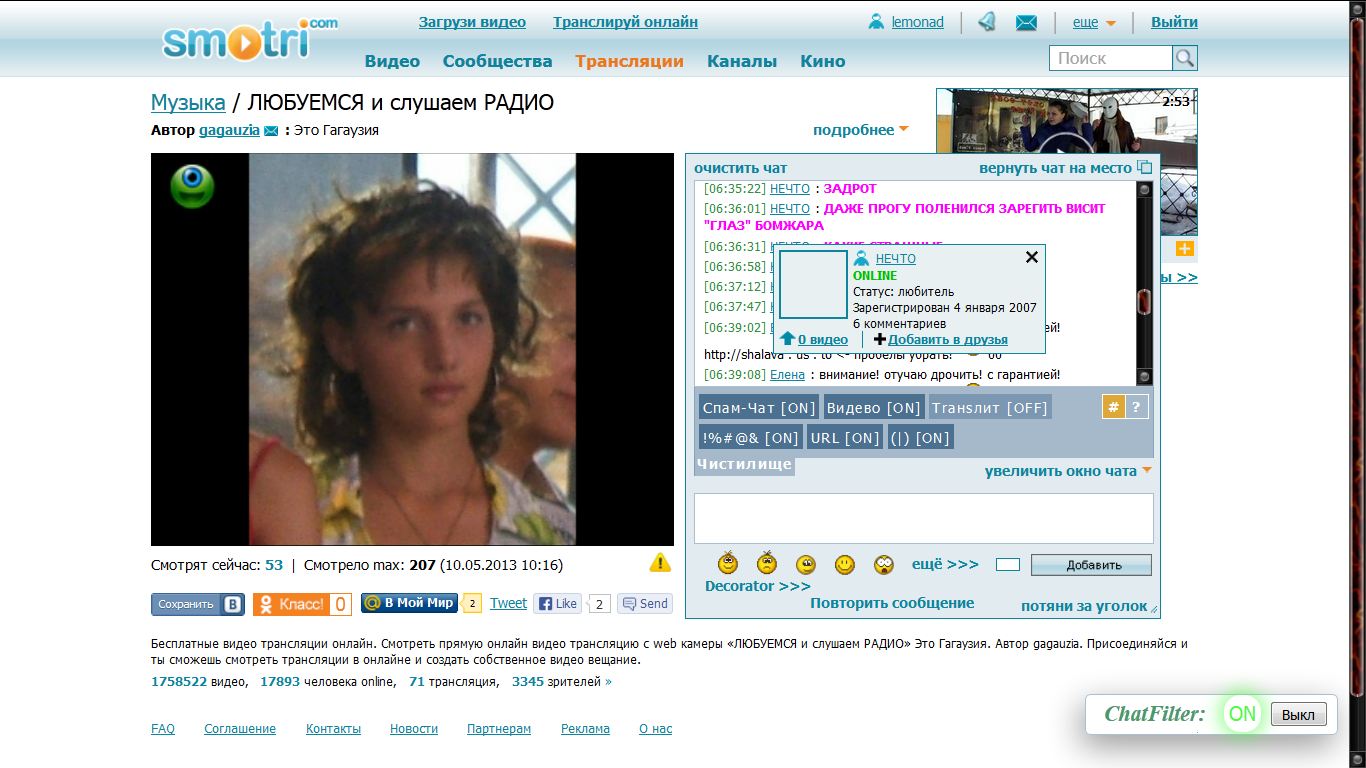Toggle Видево filter

pyautogui.click(x=874, y=407)
